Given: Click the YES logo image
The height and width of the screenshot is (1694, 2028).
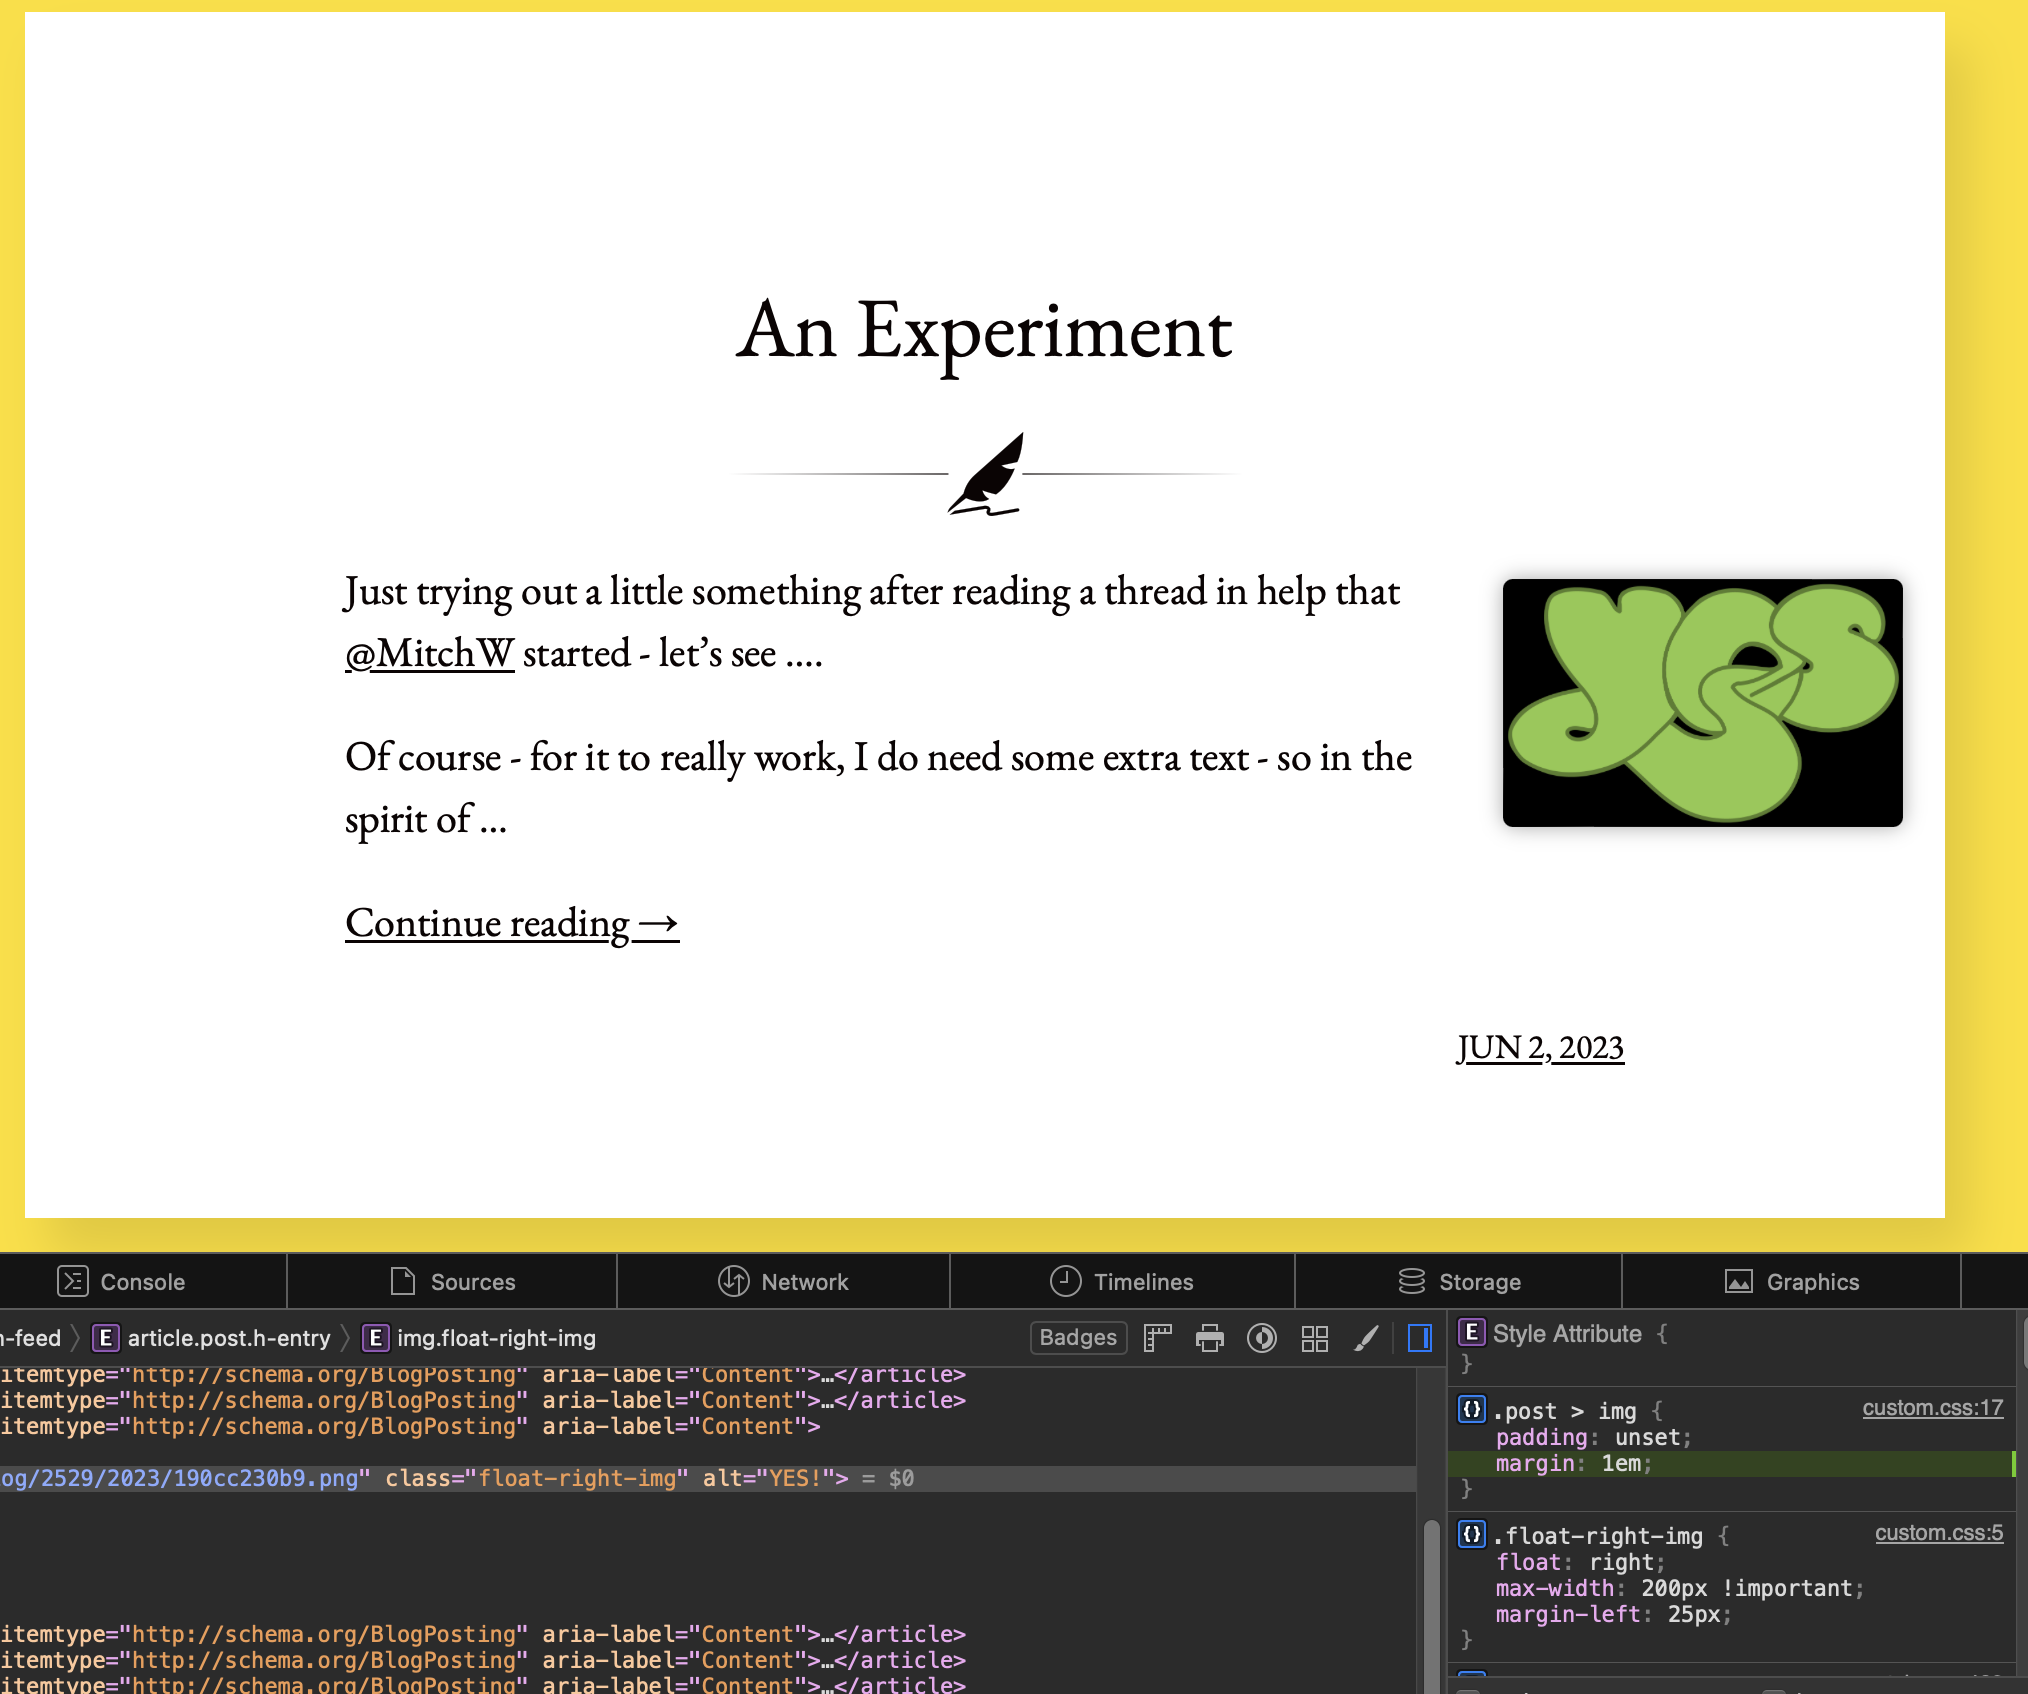Looking at the screenshot, I should 1702,703.
